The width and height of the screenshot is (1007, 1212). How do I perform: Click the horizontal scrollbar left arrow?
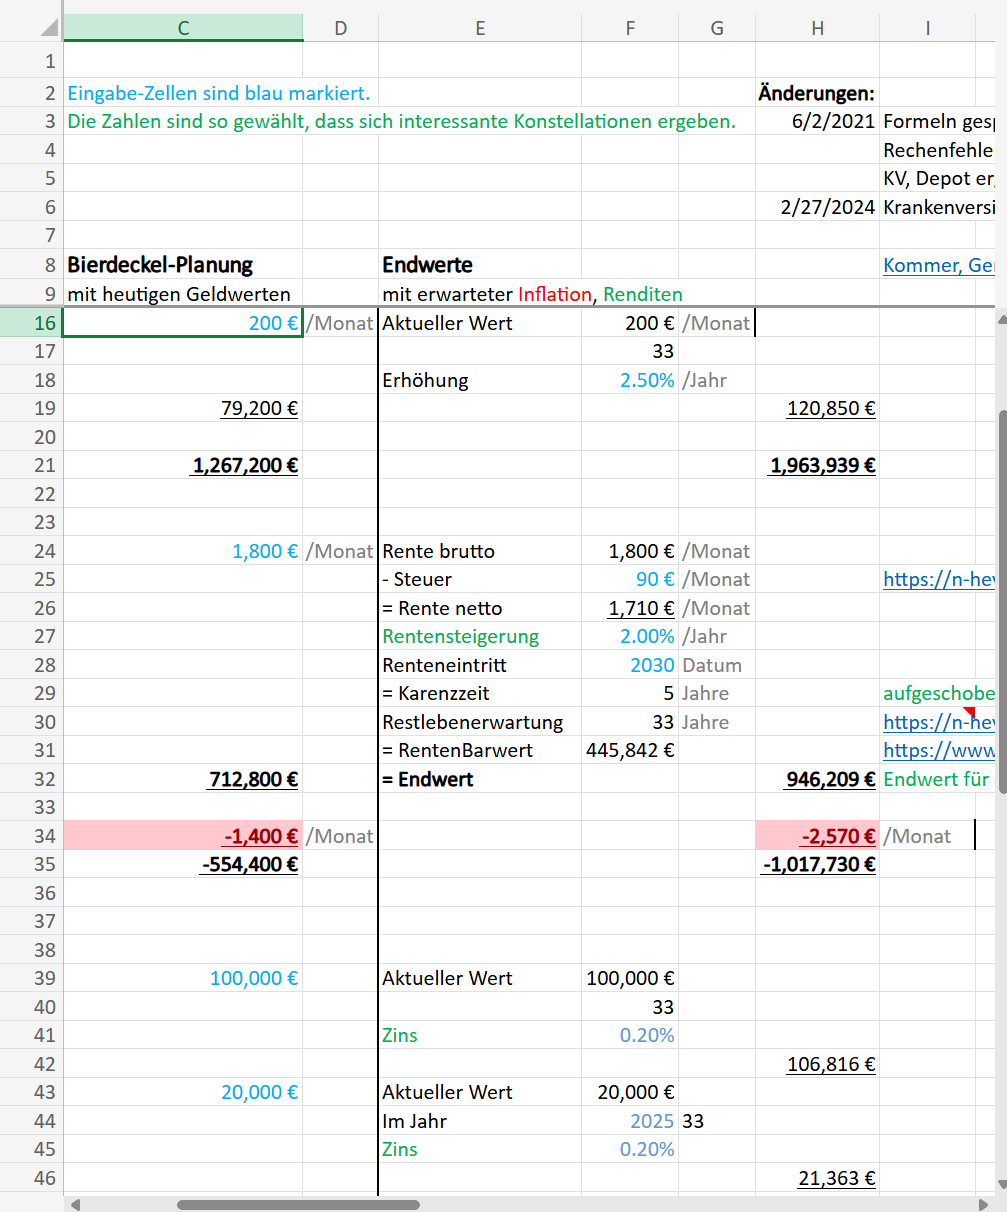pyautogui.click(x=74, y=1204)
